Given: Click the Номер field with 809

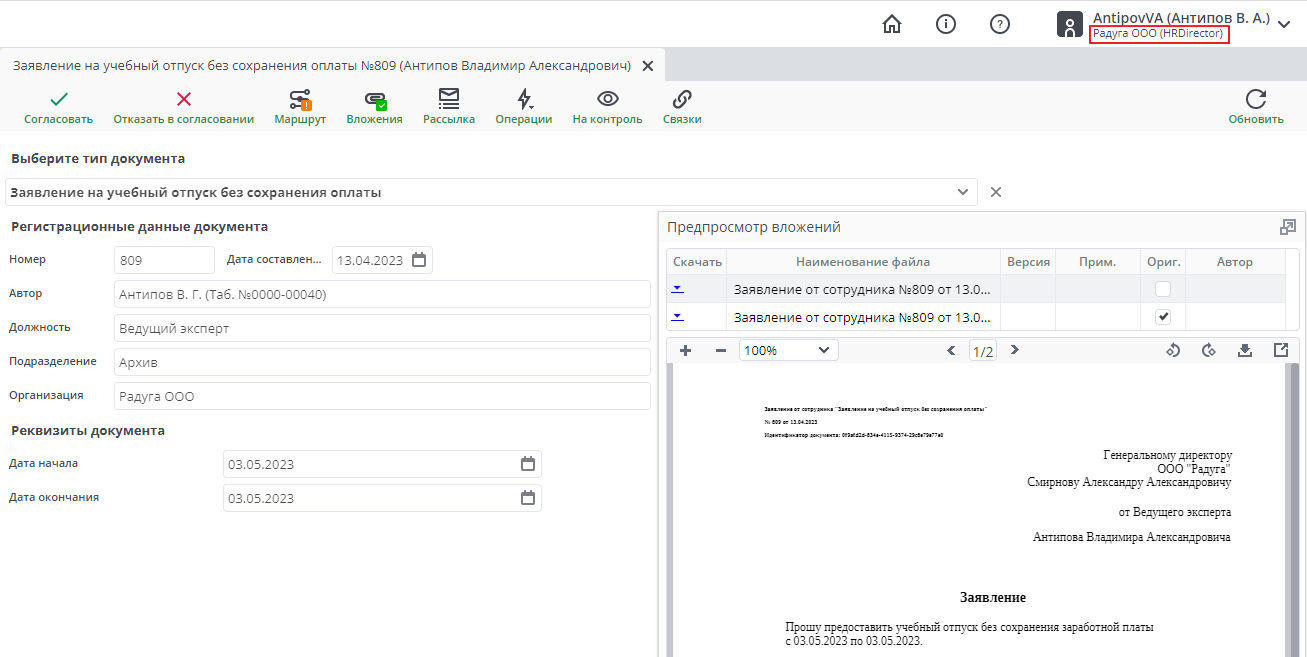Looking at the screenshot, I should pos(165,260).
